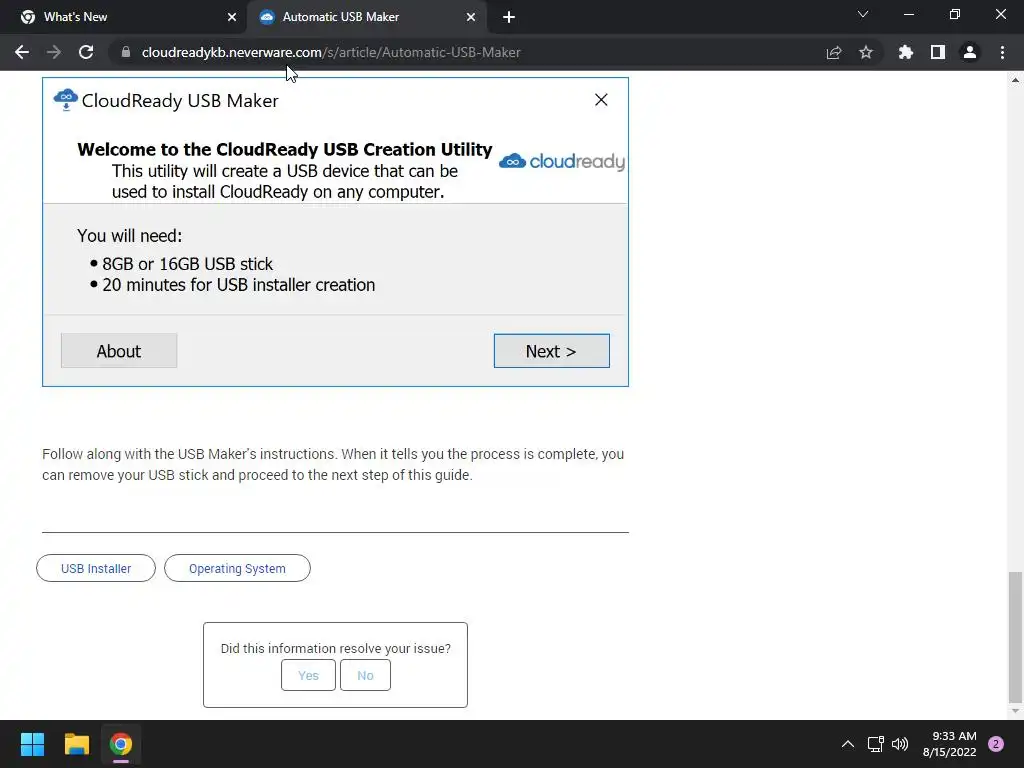Click 'Did this information resolve your issue?' text
Screen dimensions: 1024x768
point(336,648)
